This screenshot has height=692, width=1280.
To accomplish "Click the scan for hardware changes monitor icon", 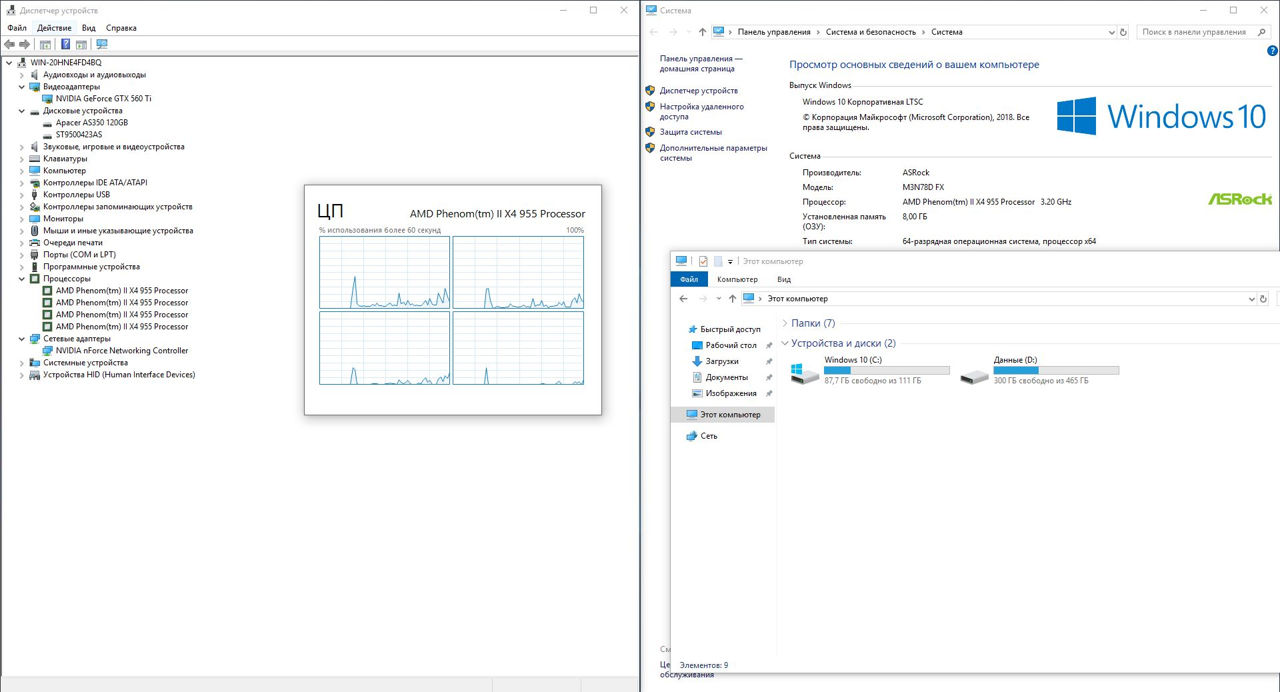I will tap(101, 44).
